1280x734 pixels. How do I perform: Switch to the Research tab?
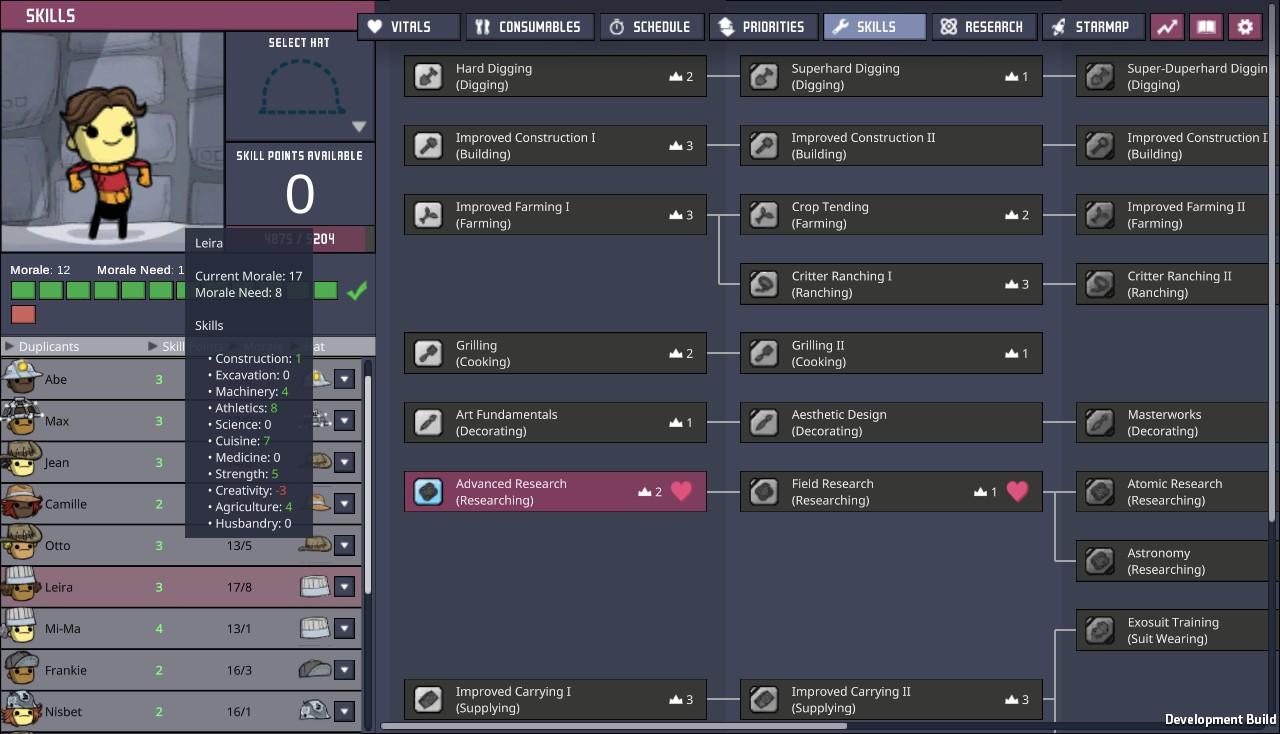pyautogui.click(x=982, y=27)
